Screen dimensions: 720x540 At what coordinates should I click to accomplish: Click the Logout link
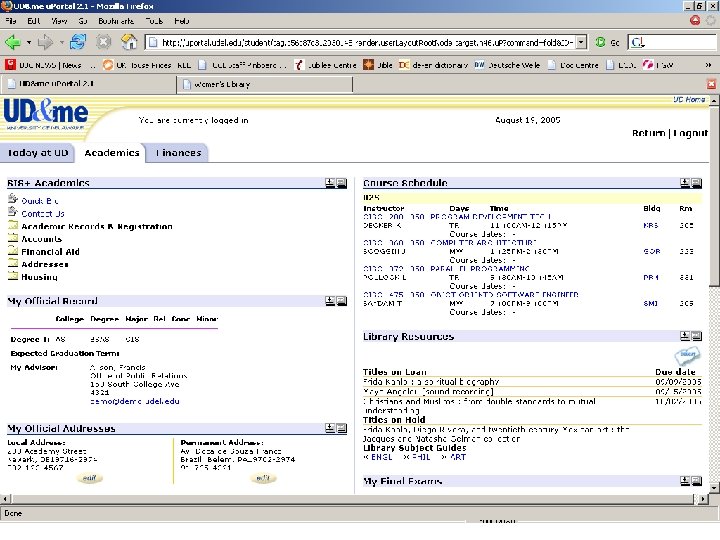point(691,133)
